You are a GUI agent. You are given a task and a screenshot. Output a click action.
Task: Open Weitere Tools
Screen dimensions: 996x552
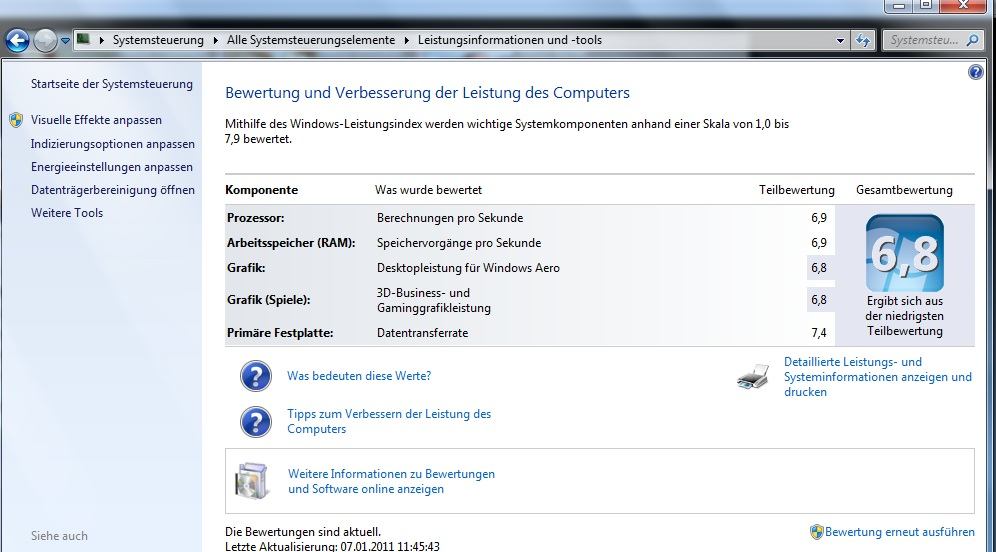click(x=67, y=213)
